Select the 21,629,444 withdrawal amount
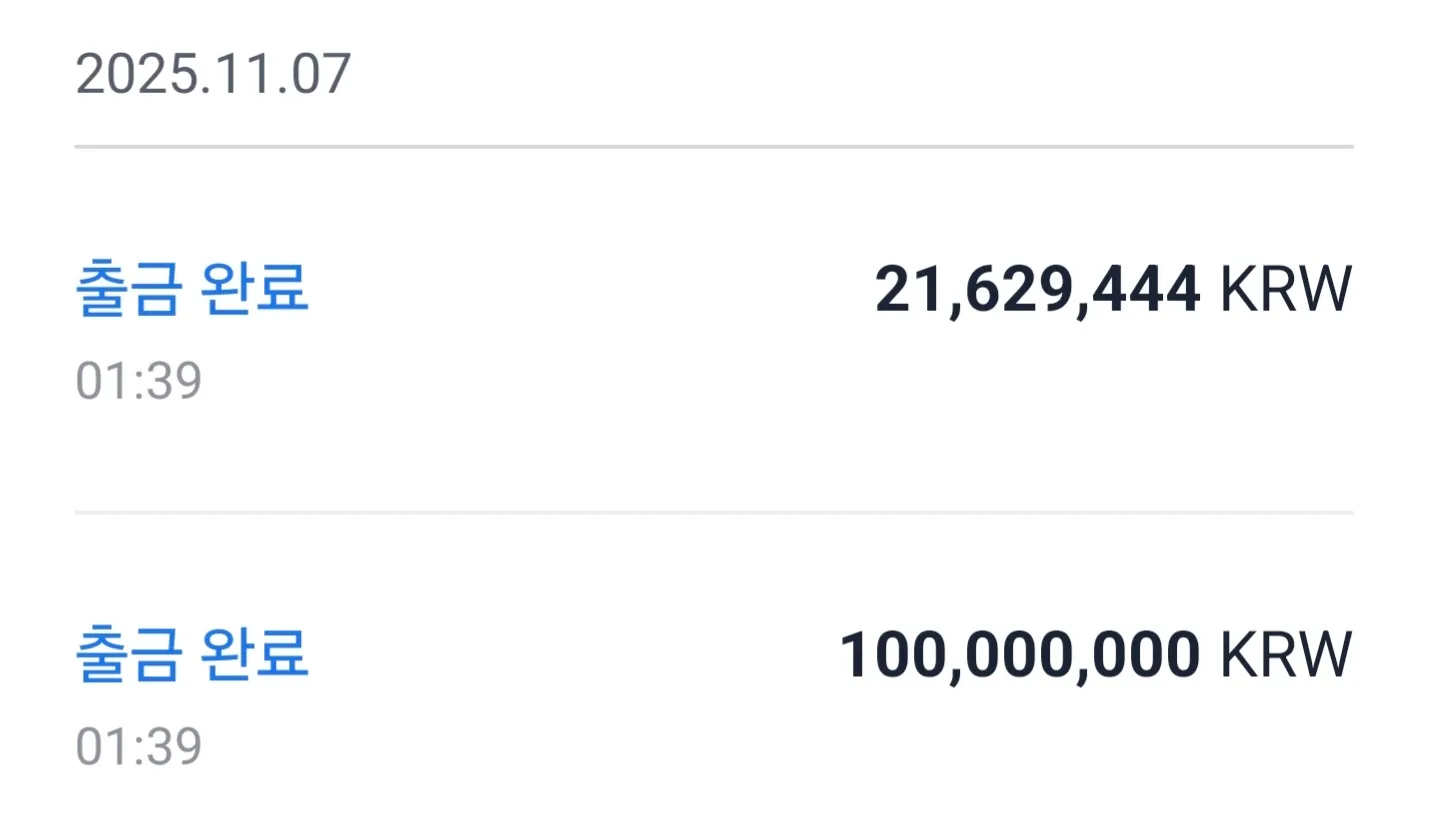 tap(1037, 290)
